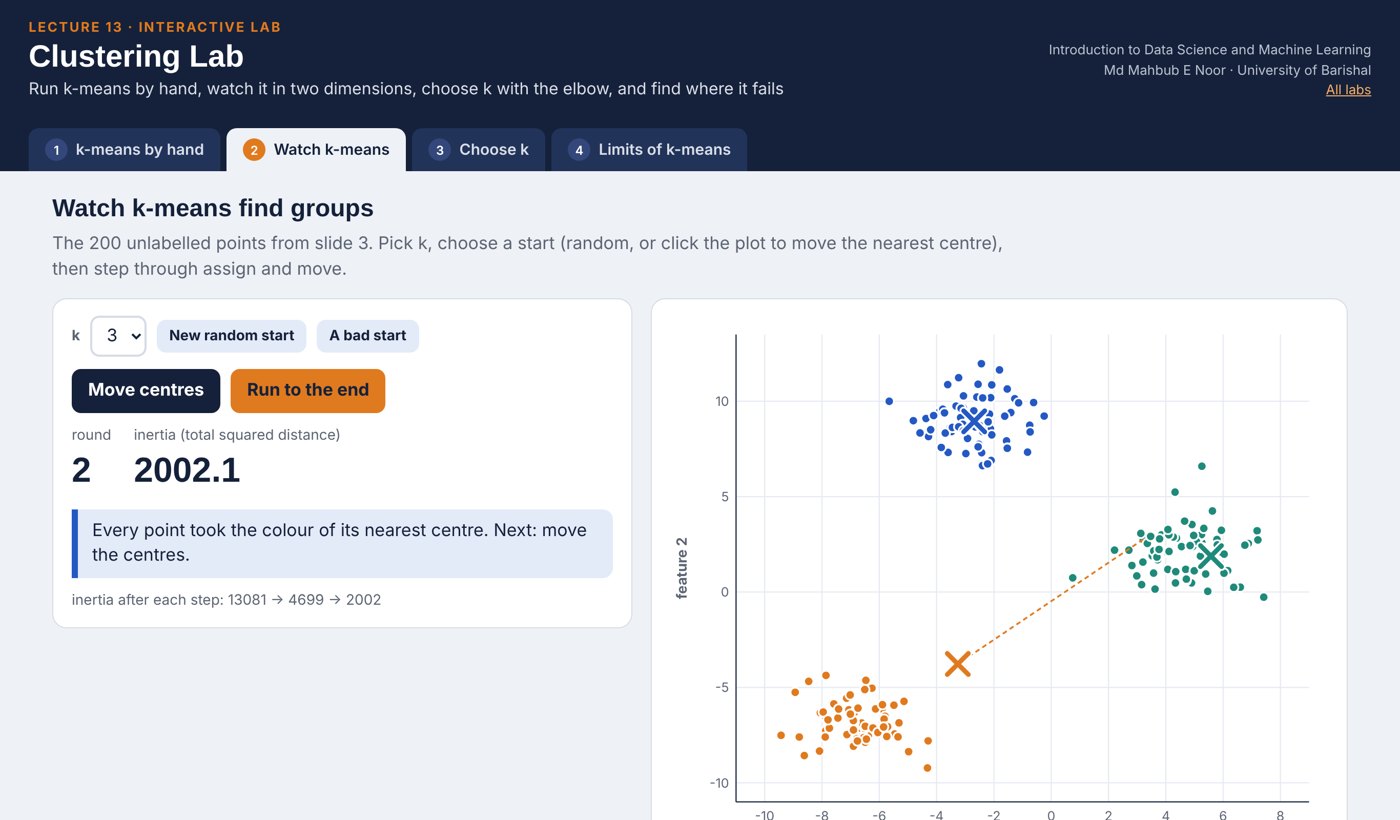Open the k value dropdown
Viewport: 1400px width, 820px height.
pyautogui.click(x=118, y=336)
